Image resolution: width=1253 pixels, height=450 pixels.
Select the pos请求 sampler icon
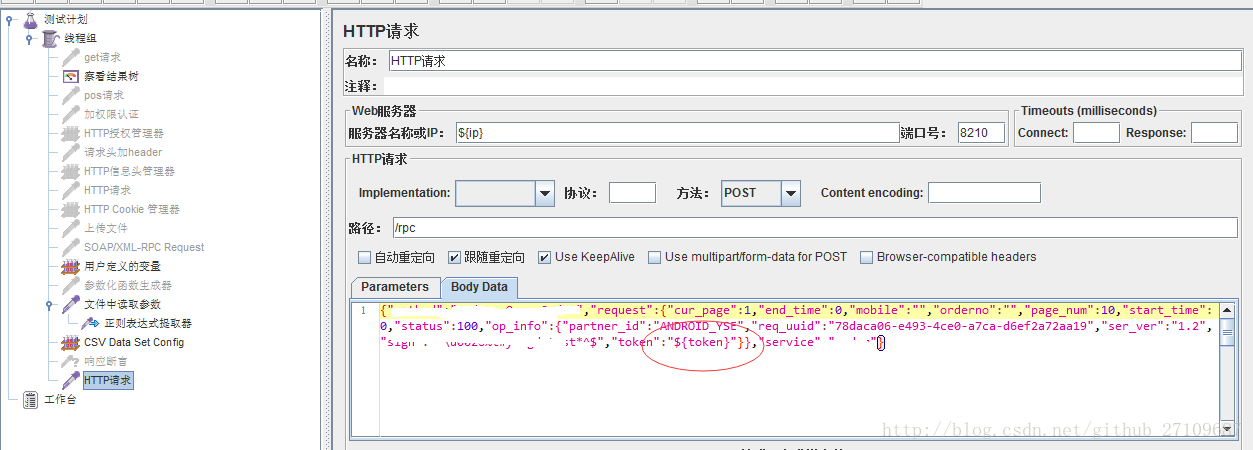coord(70,95)
